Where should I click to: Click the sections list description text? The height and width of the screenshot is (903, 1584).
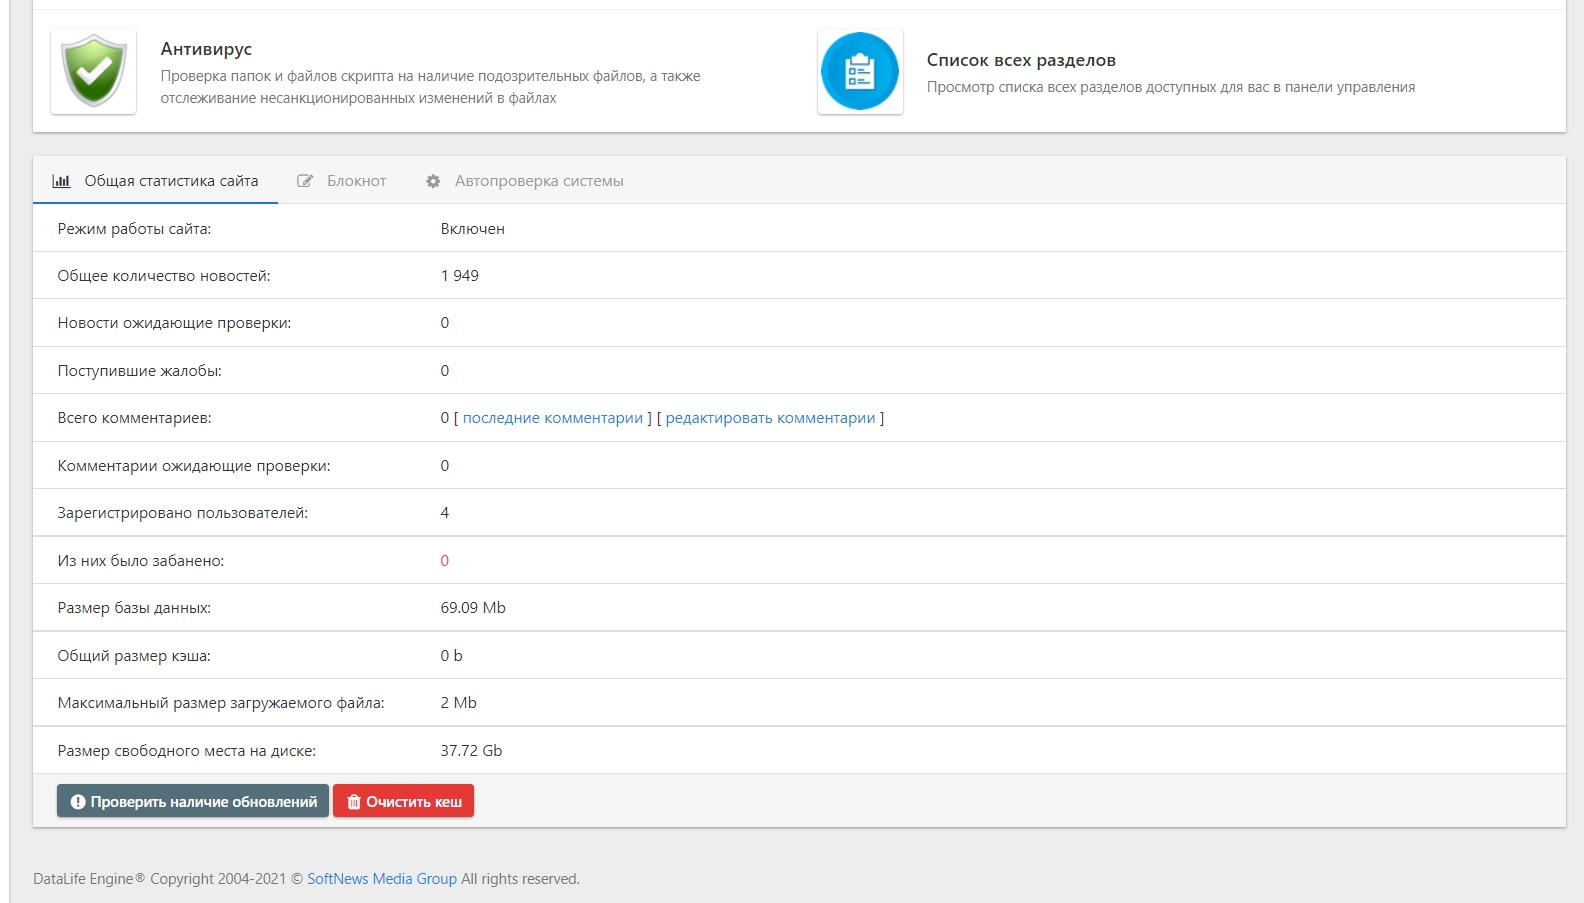click(1171, 87)
